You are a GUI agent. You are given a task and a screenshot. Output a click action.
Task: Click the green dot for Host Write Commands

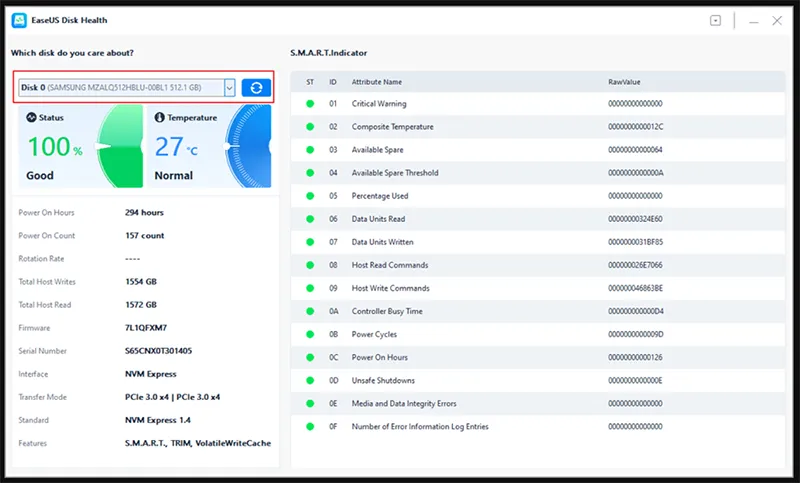pyautogui.click(x=310, y=288)
